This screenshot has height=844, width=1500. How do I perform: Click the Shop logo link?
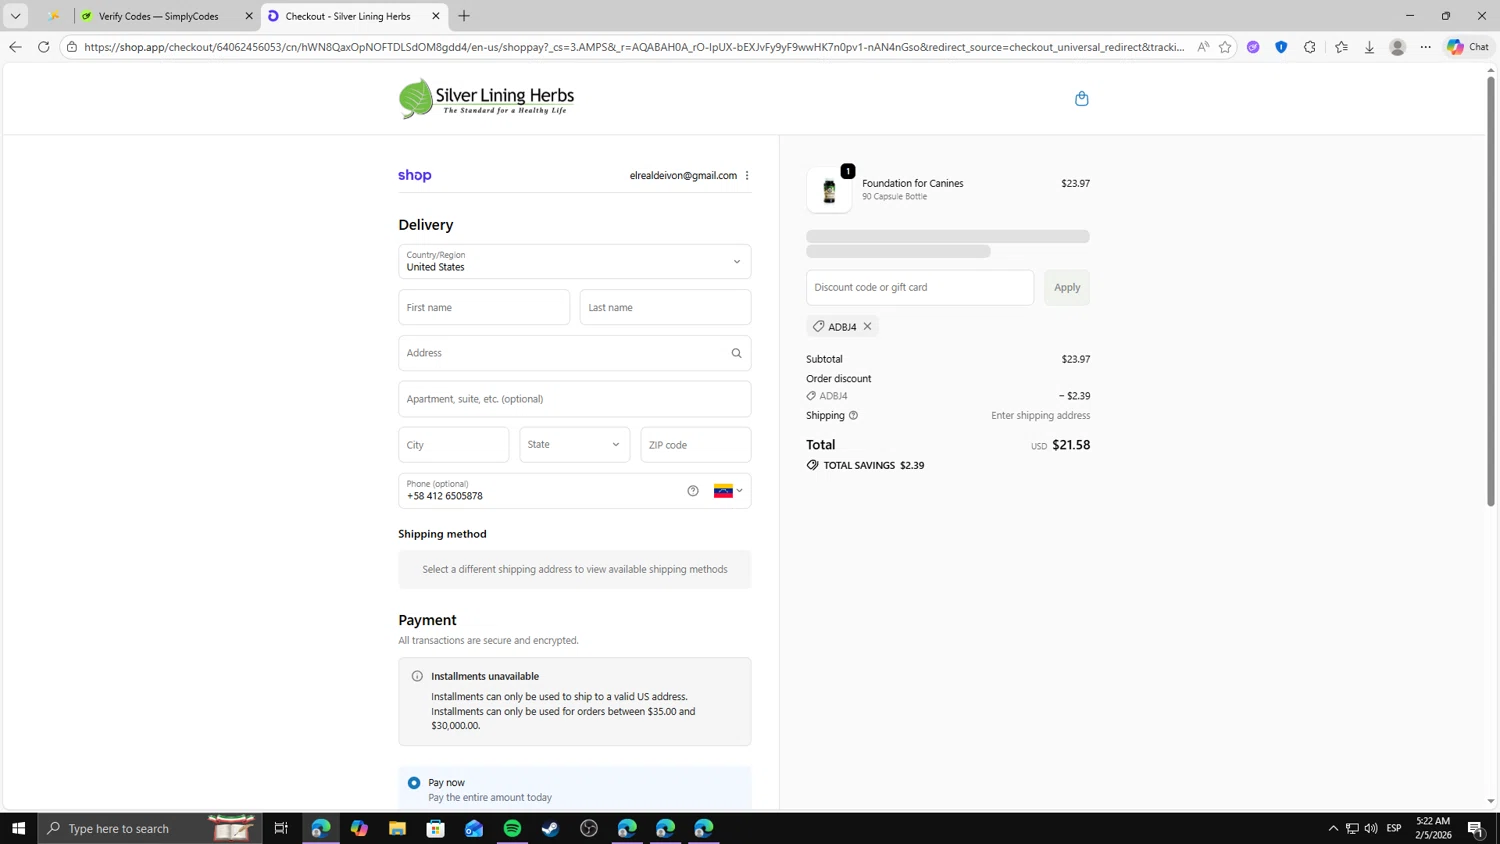[415, 175]
